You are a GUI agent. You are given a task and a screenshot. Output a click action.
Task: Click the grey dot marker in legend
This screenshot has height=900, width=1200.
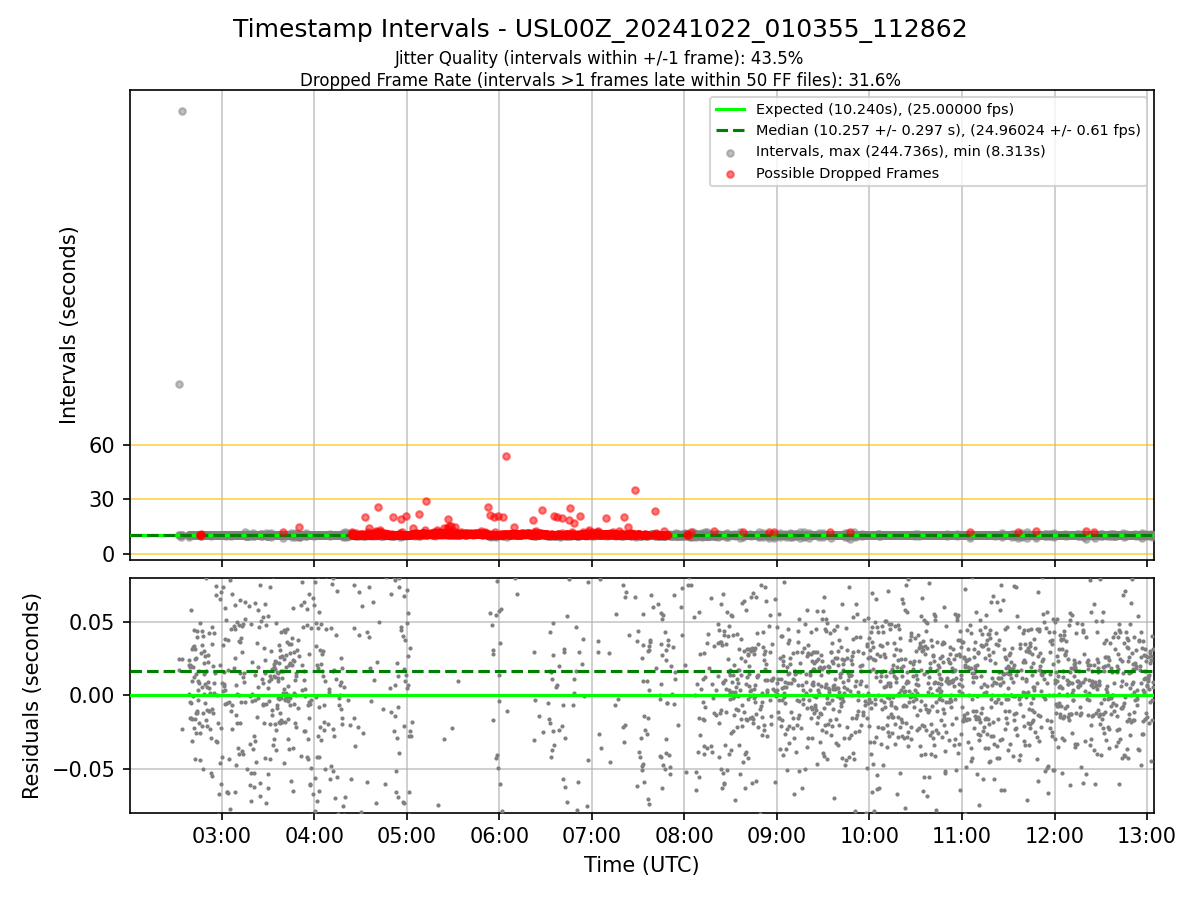coord(730,152)
